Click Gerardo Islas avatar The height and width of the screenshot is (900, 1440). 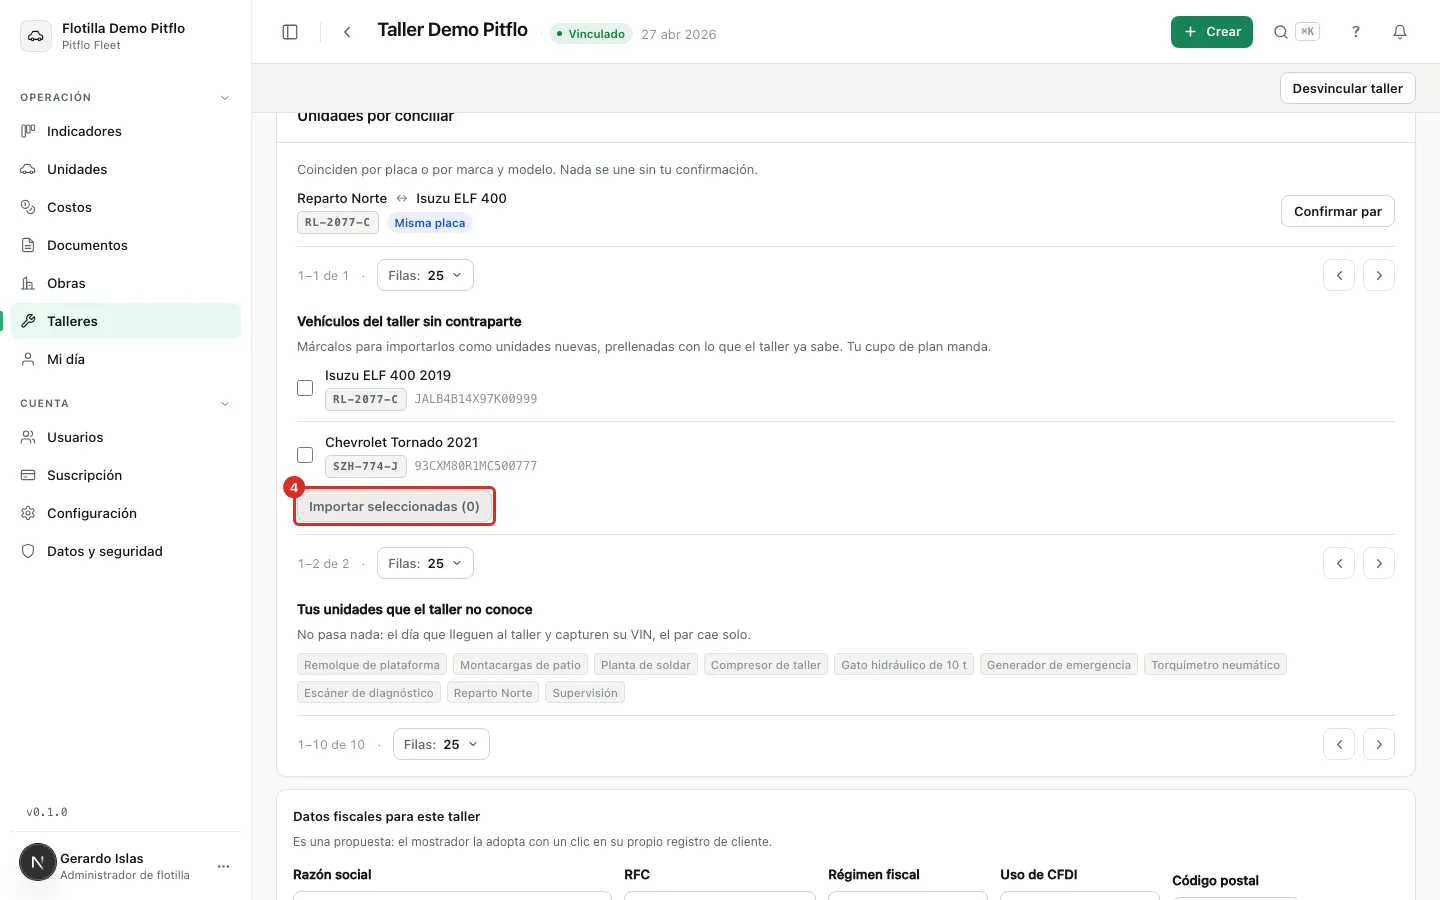pyautogui.click(x=38, y=862)
